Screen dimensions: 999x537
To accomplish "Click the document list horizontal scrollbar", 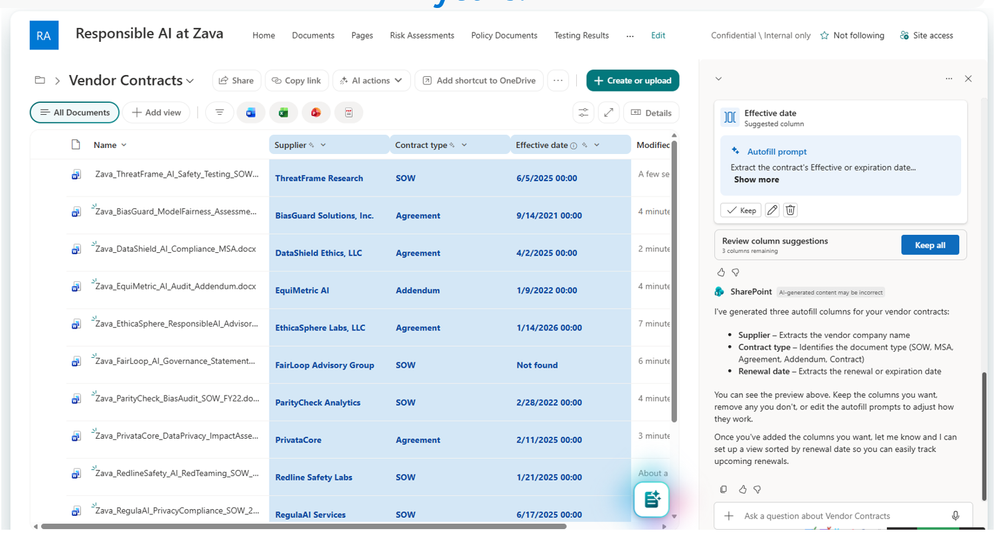I will [x=304, y=527].
